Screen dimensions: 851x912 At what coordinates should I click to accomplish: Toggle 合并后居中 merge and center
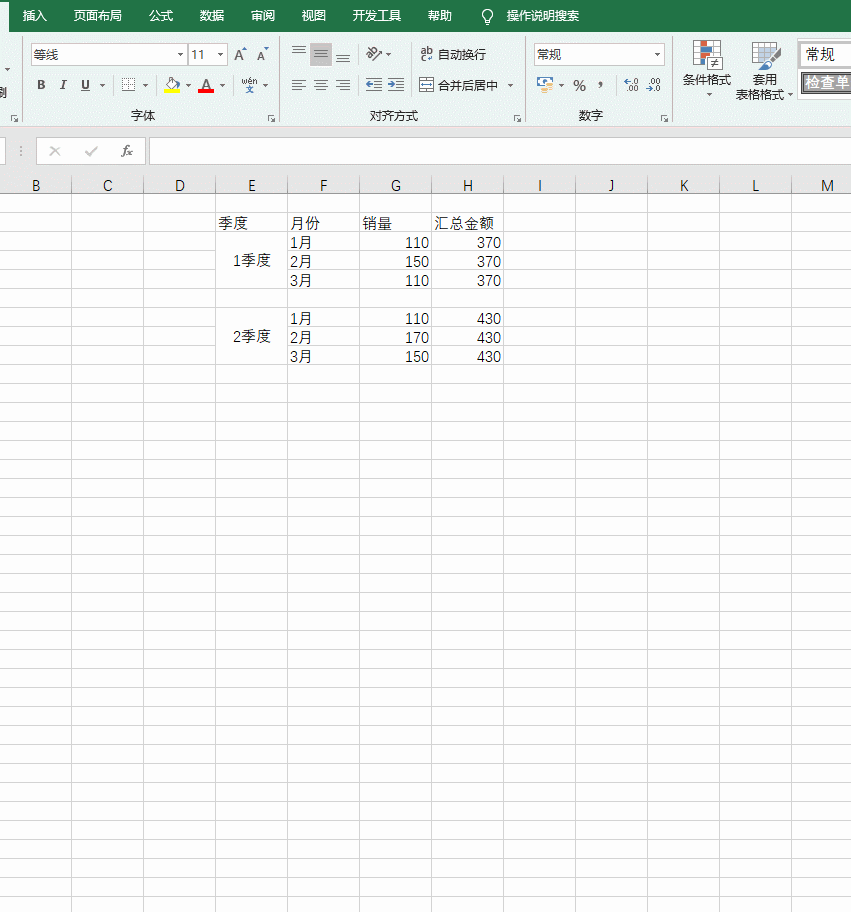click(460, 85)
